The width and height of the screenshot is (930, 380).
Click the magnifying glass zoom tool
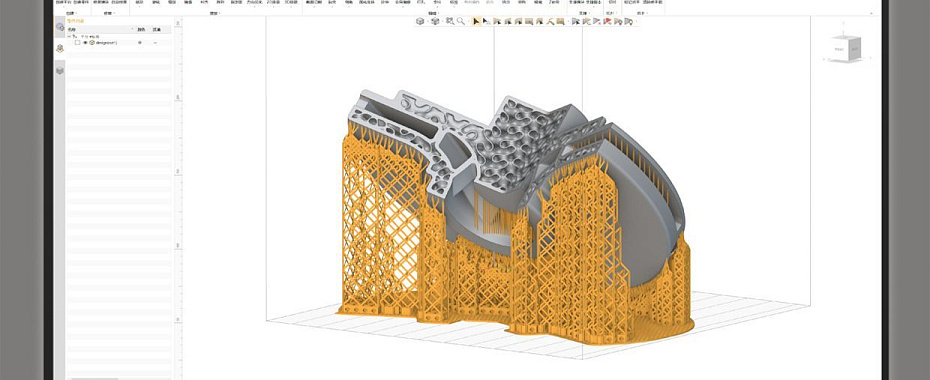click(461, 21)
